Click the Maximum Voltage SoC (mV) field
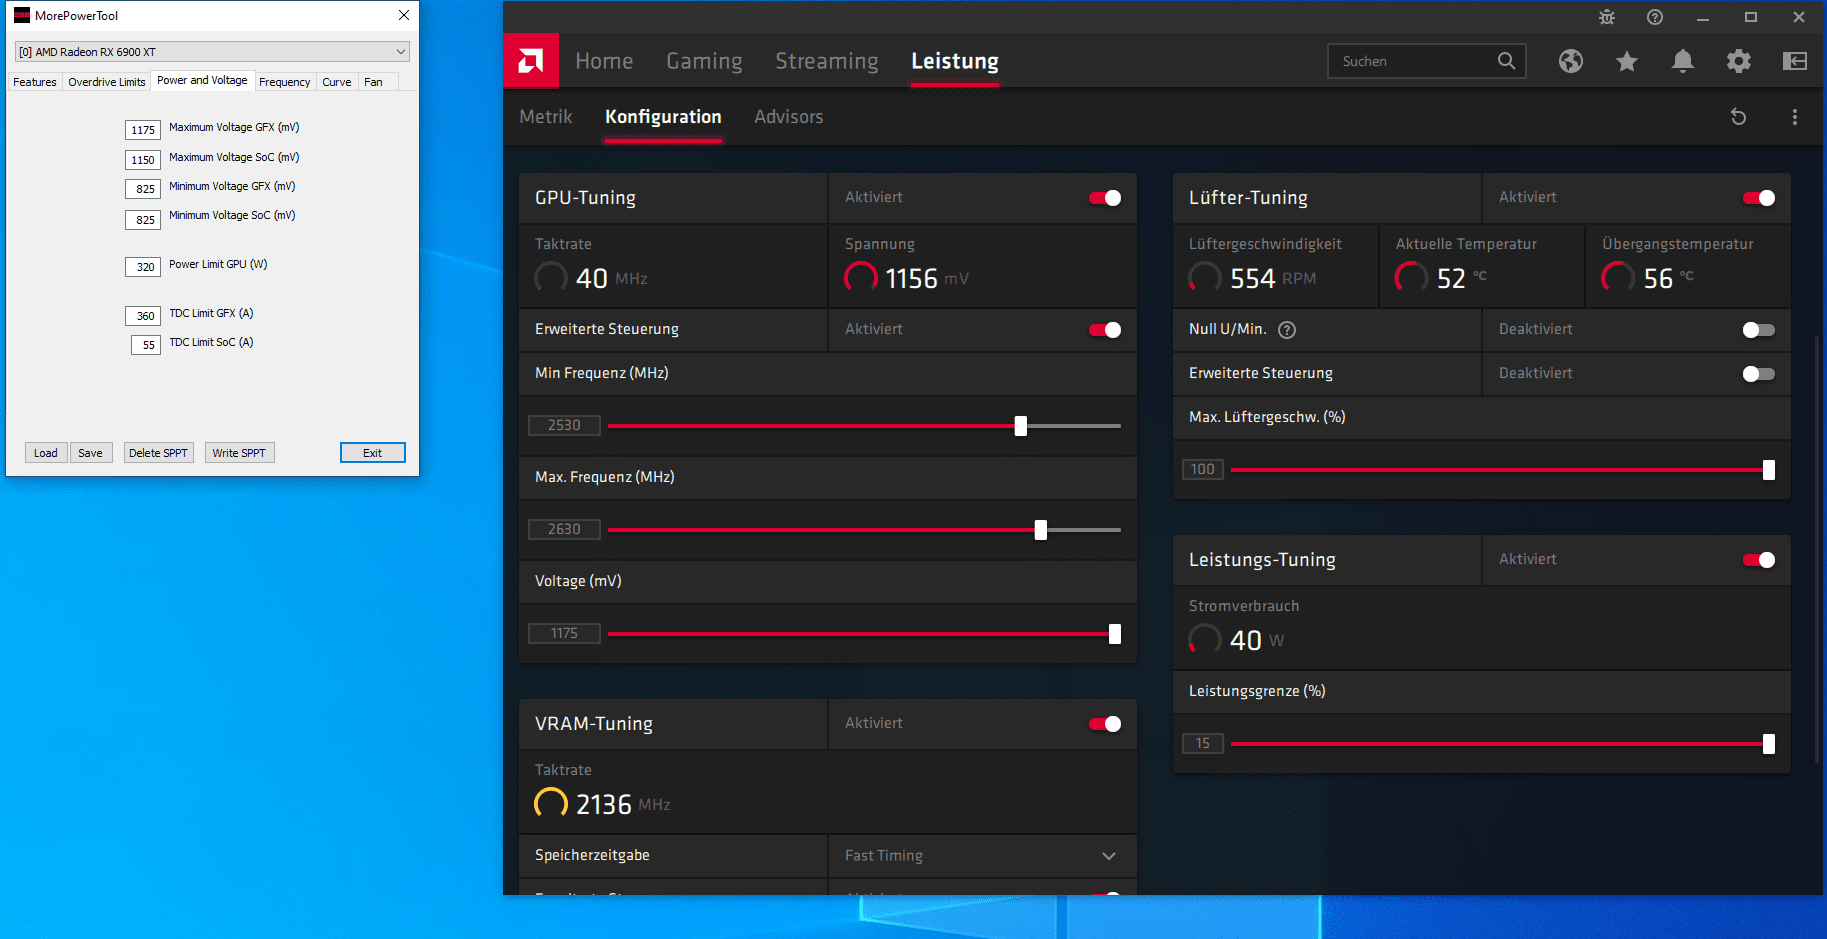 (143, 160)
